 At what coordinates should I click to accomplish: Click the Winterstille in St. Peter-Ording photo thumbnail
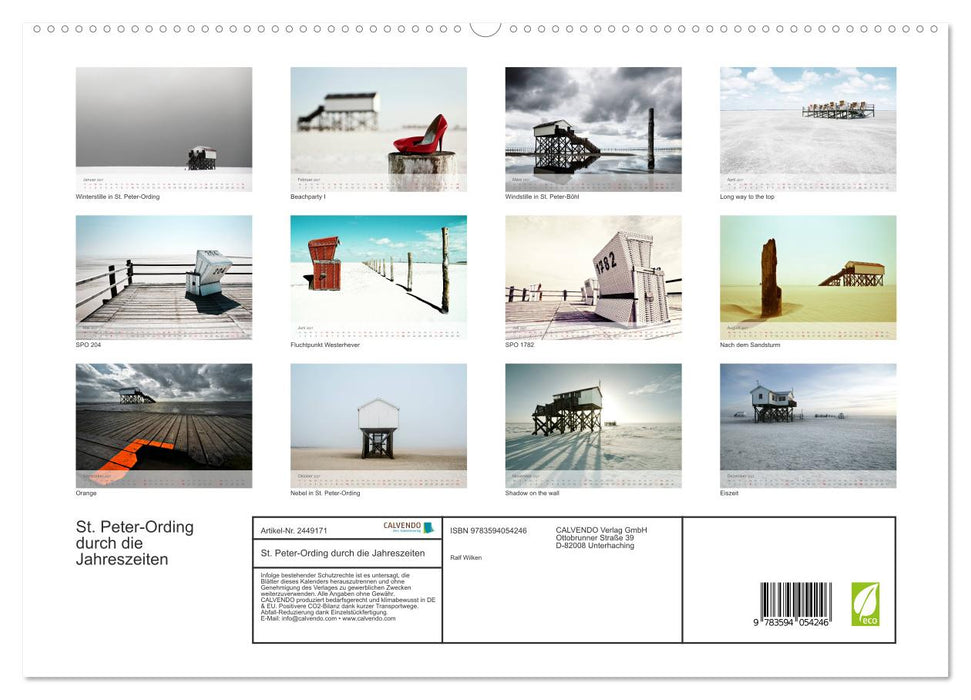(163, 129)
